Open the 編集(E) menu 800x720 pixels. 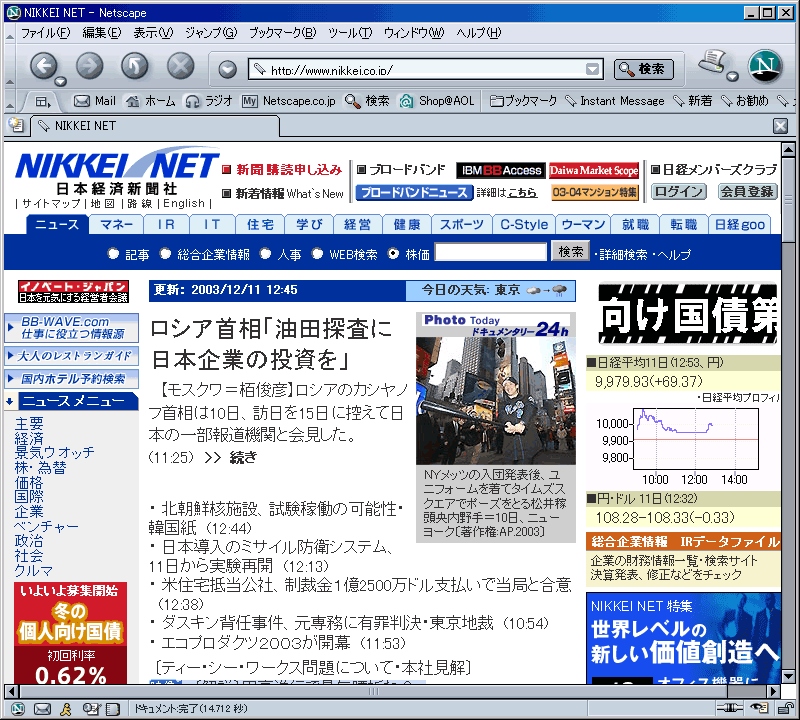coord(102,33)
